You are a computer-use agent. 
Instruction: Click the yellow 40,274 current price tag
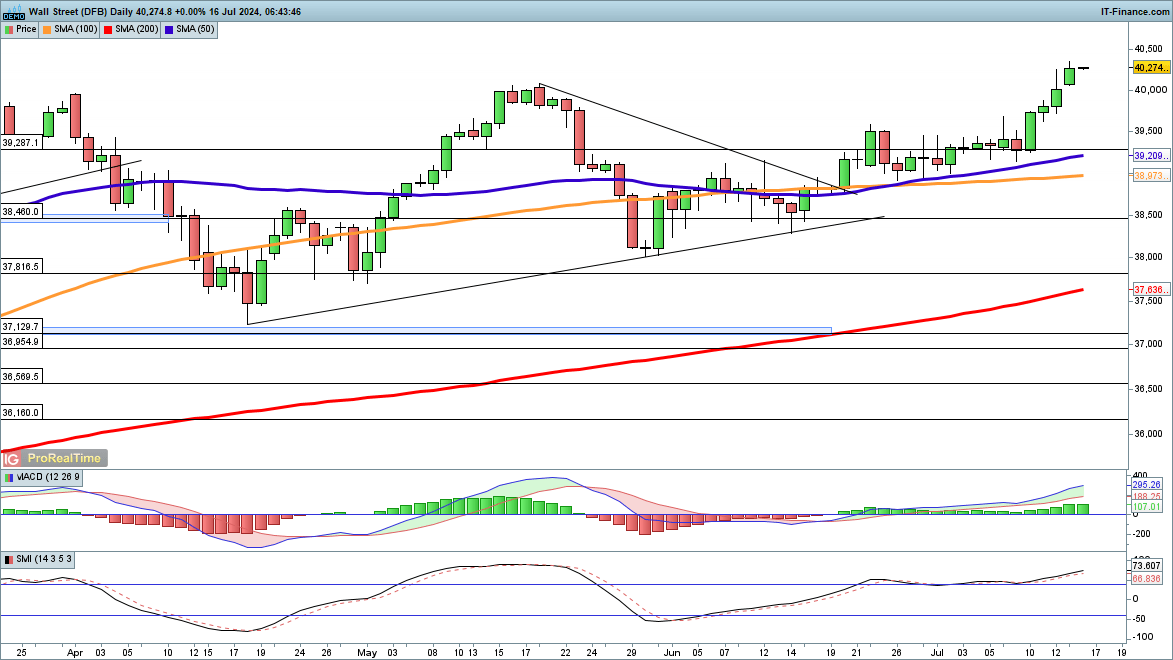(x=1150, y=68)
